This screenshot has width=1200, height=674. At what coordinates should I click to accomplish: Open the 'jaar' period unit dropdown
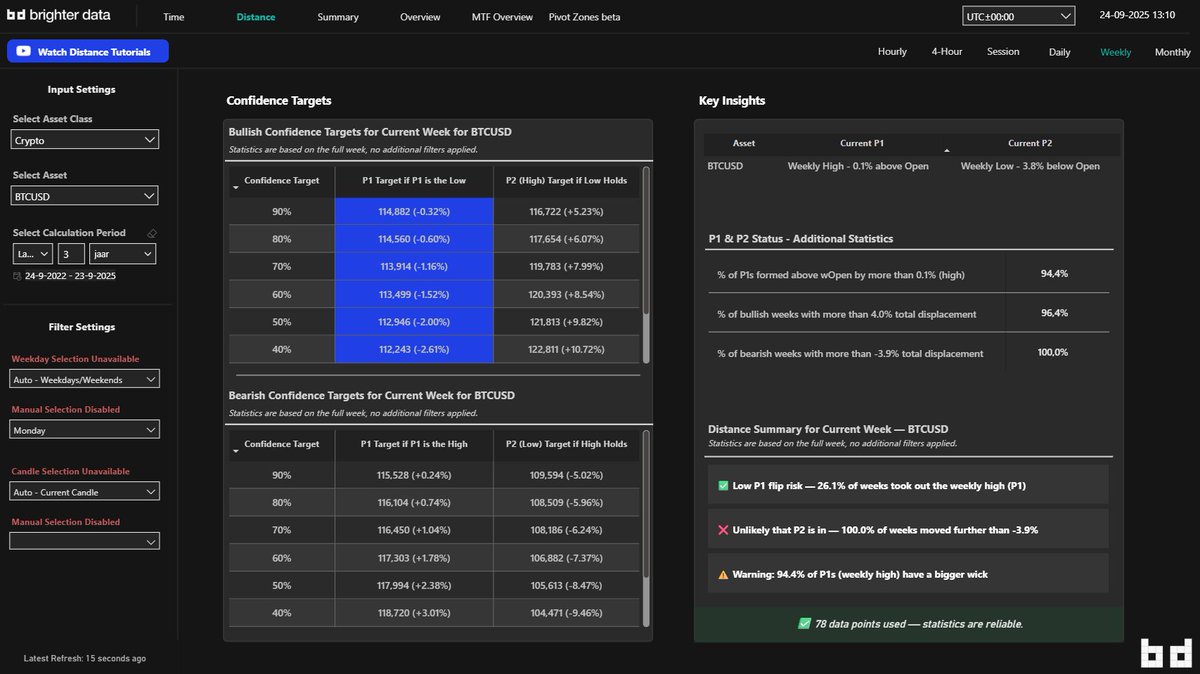coord(122,254)
